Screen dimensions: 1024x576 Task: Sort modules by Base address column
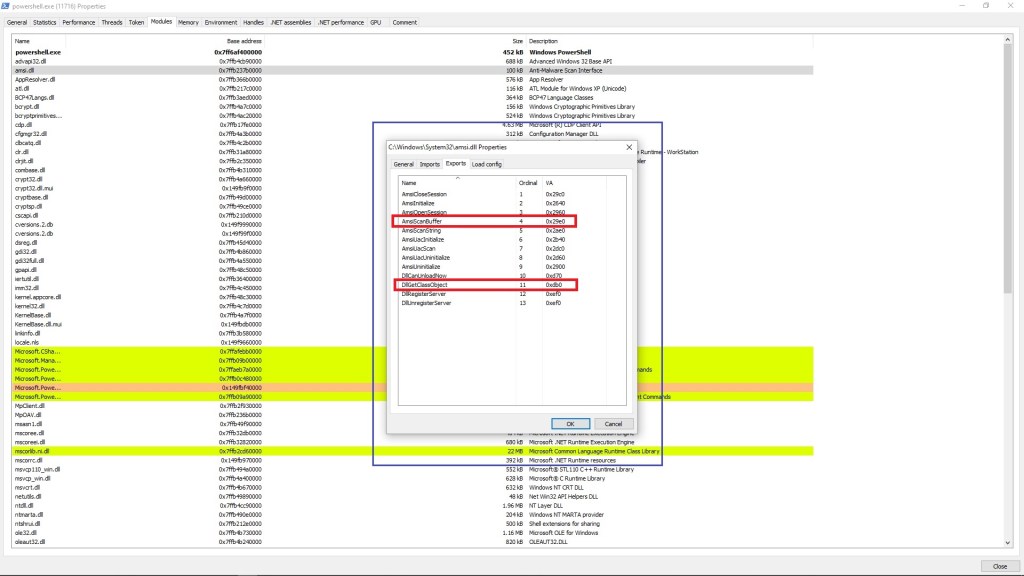pyautogui.click(x=244, y=41)
